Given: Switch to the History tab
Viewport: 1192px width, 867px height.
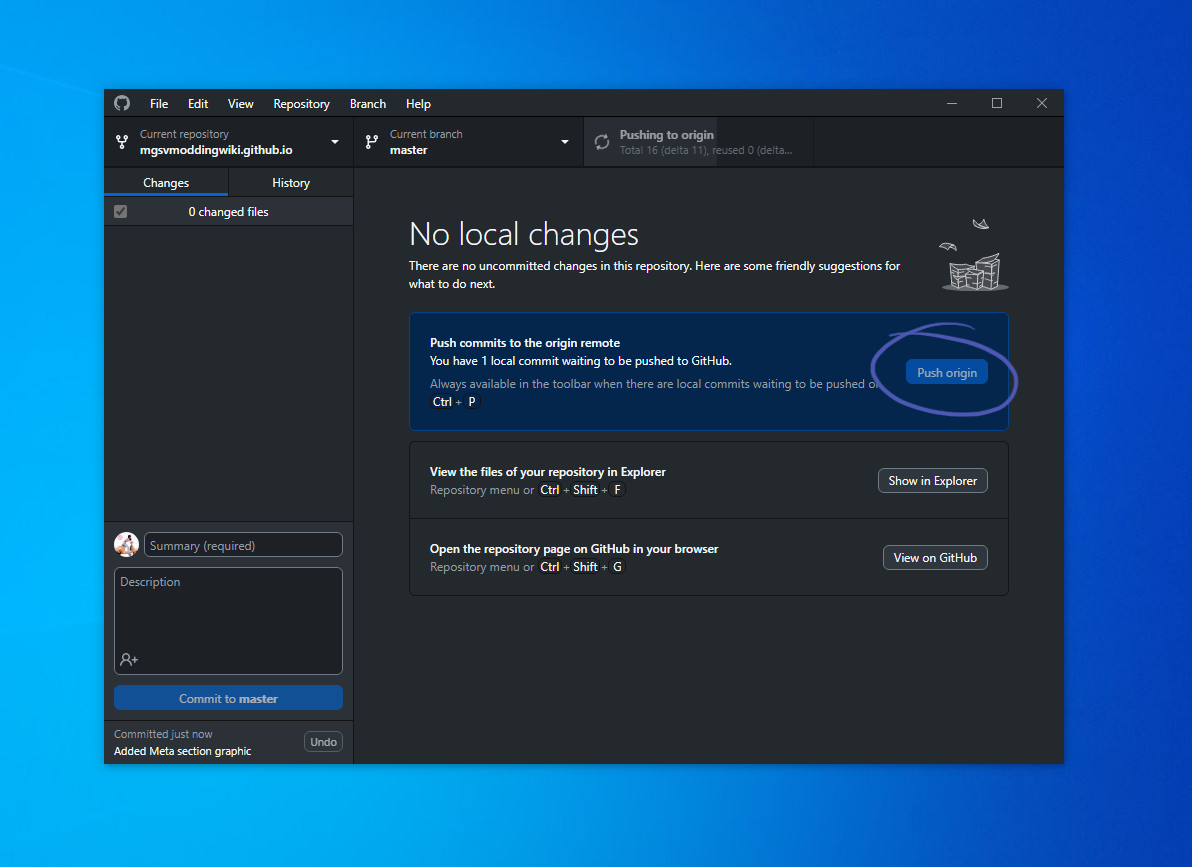Looking at the screenshot, I should coord(291,183).
